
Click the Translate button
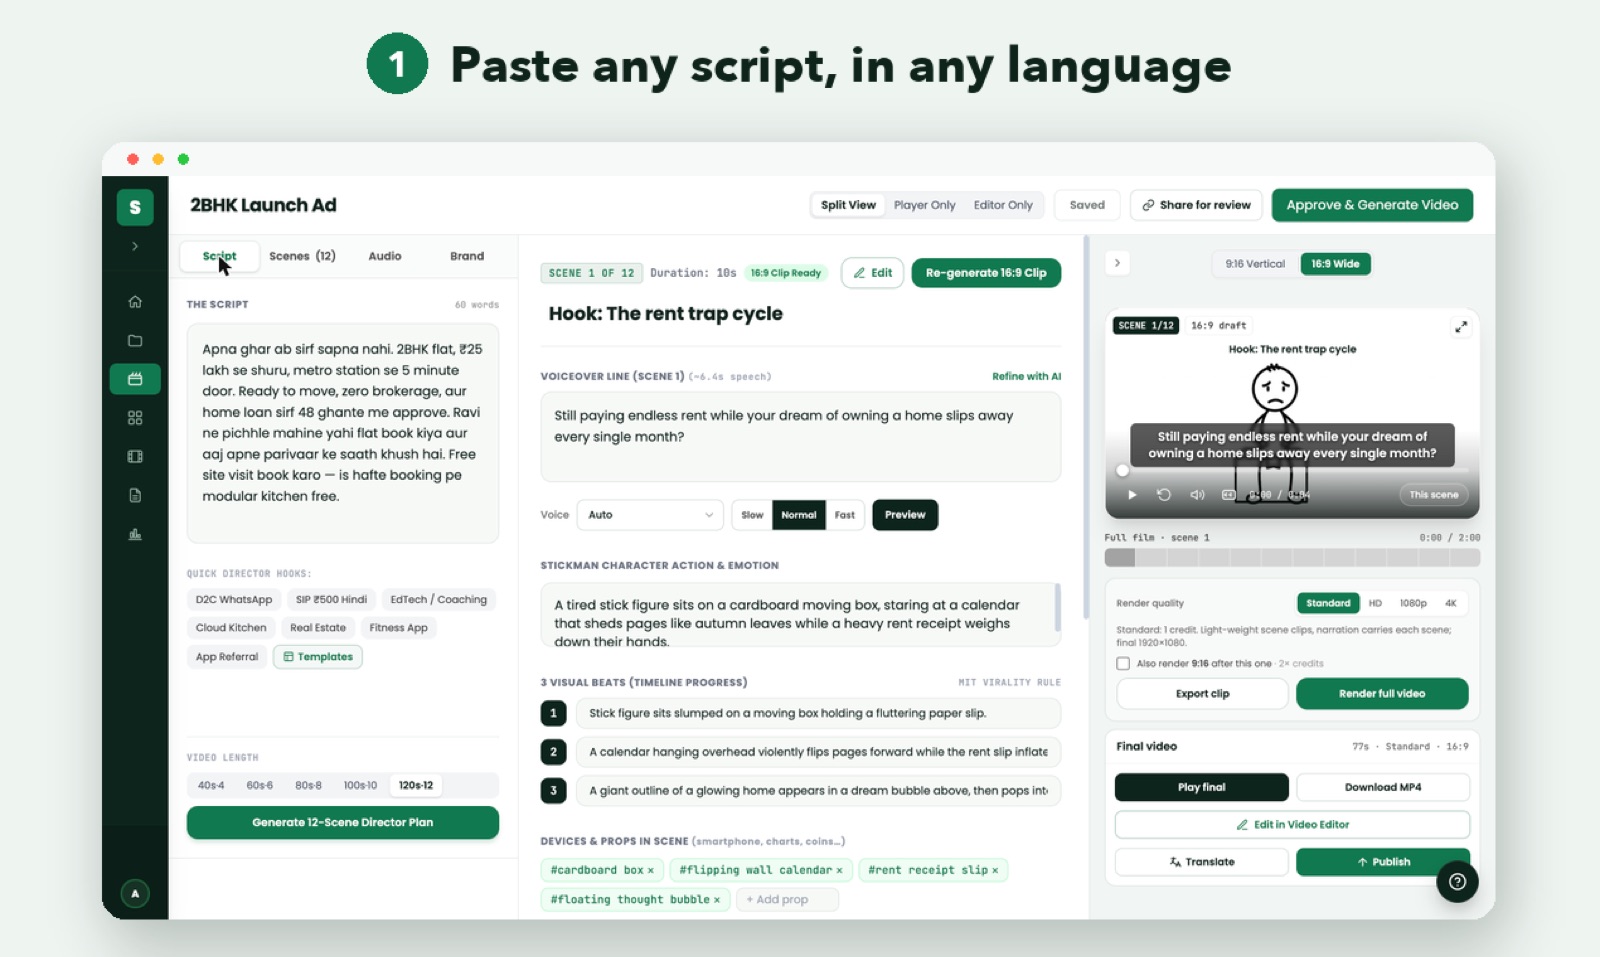[x=1202, y=862]
